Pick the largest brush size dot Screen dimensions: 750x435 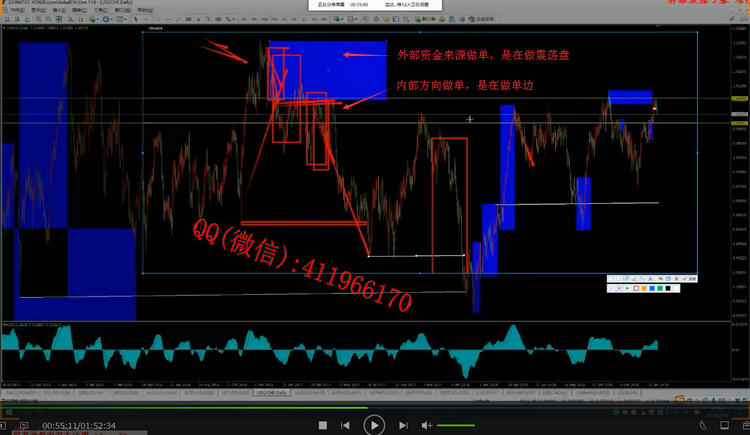[627, 289]
